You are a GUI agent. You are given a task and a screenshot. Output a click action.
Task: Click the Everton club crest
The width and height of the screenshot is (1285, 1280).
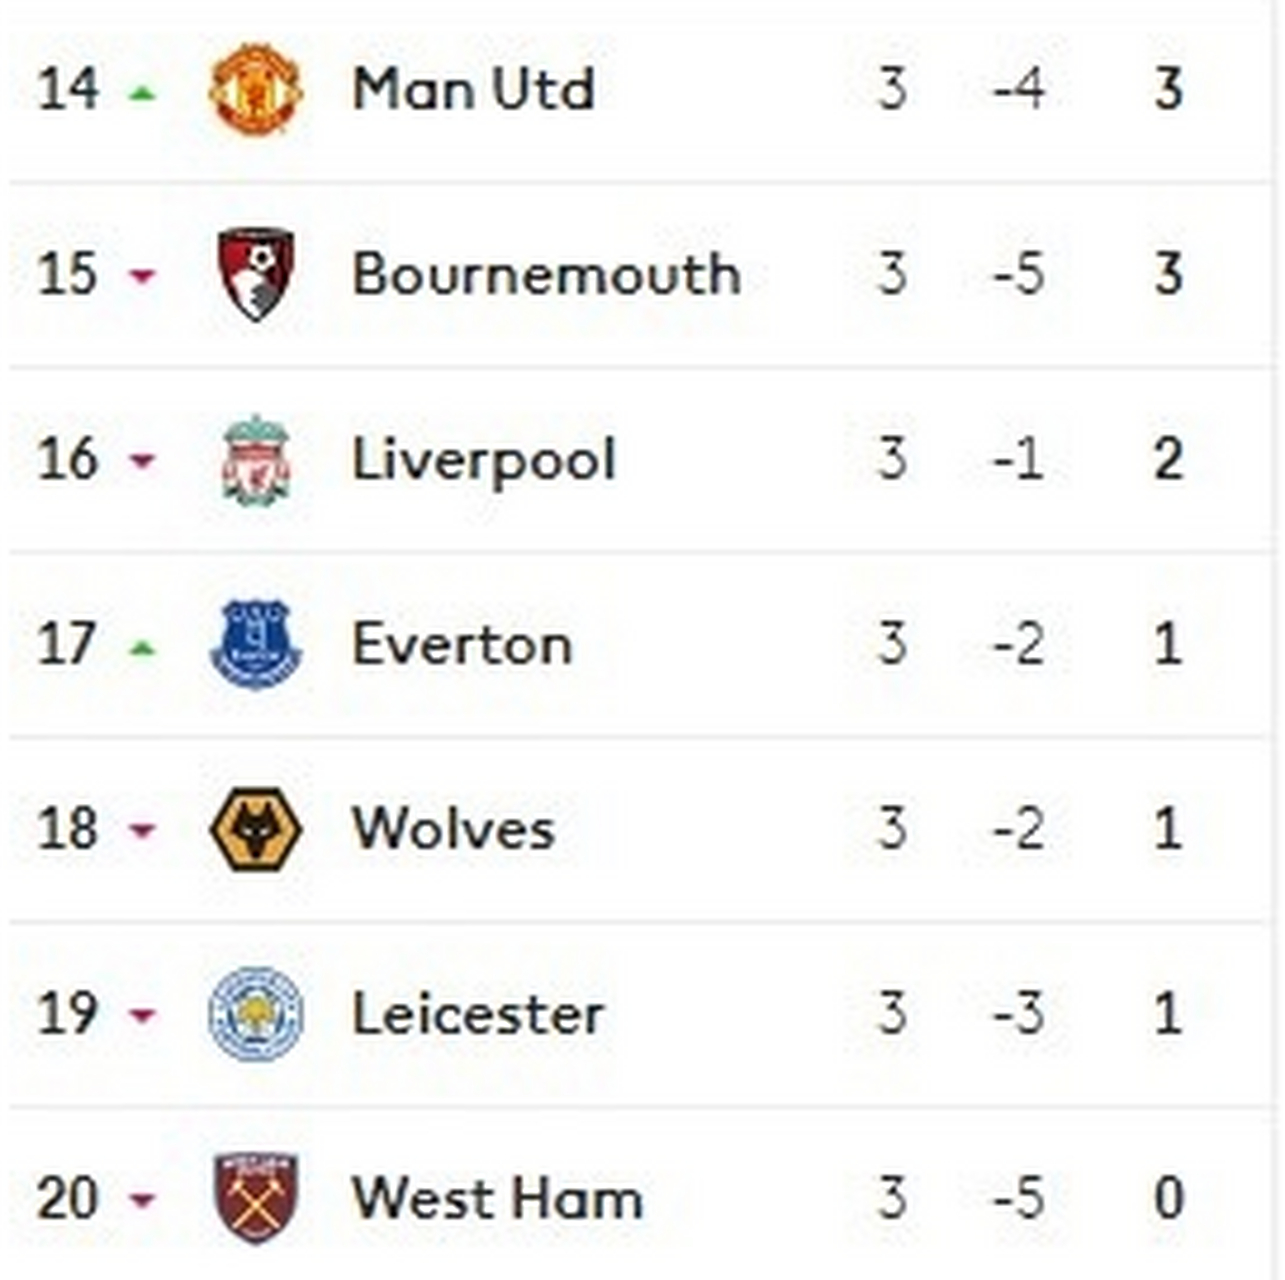[256, 645]
